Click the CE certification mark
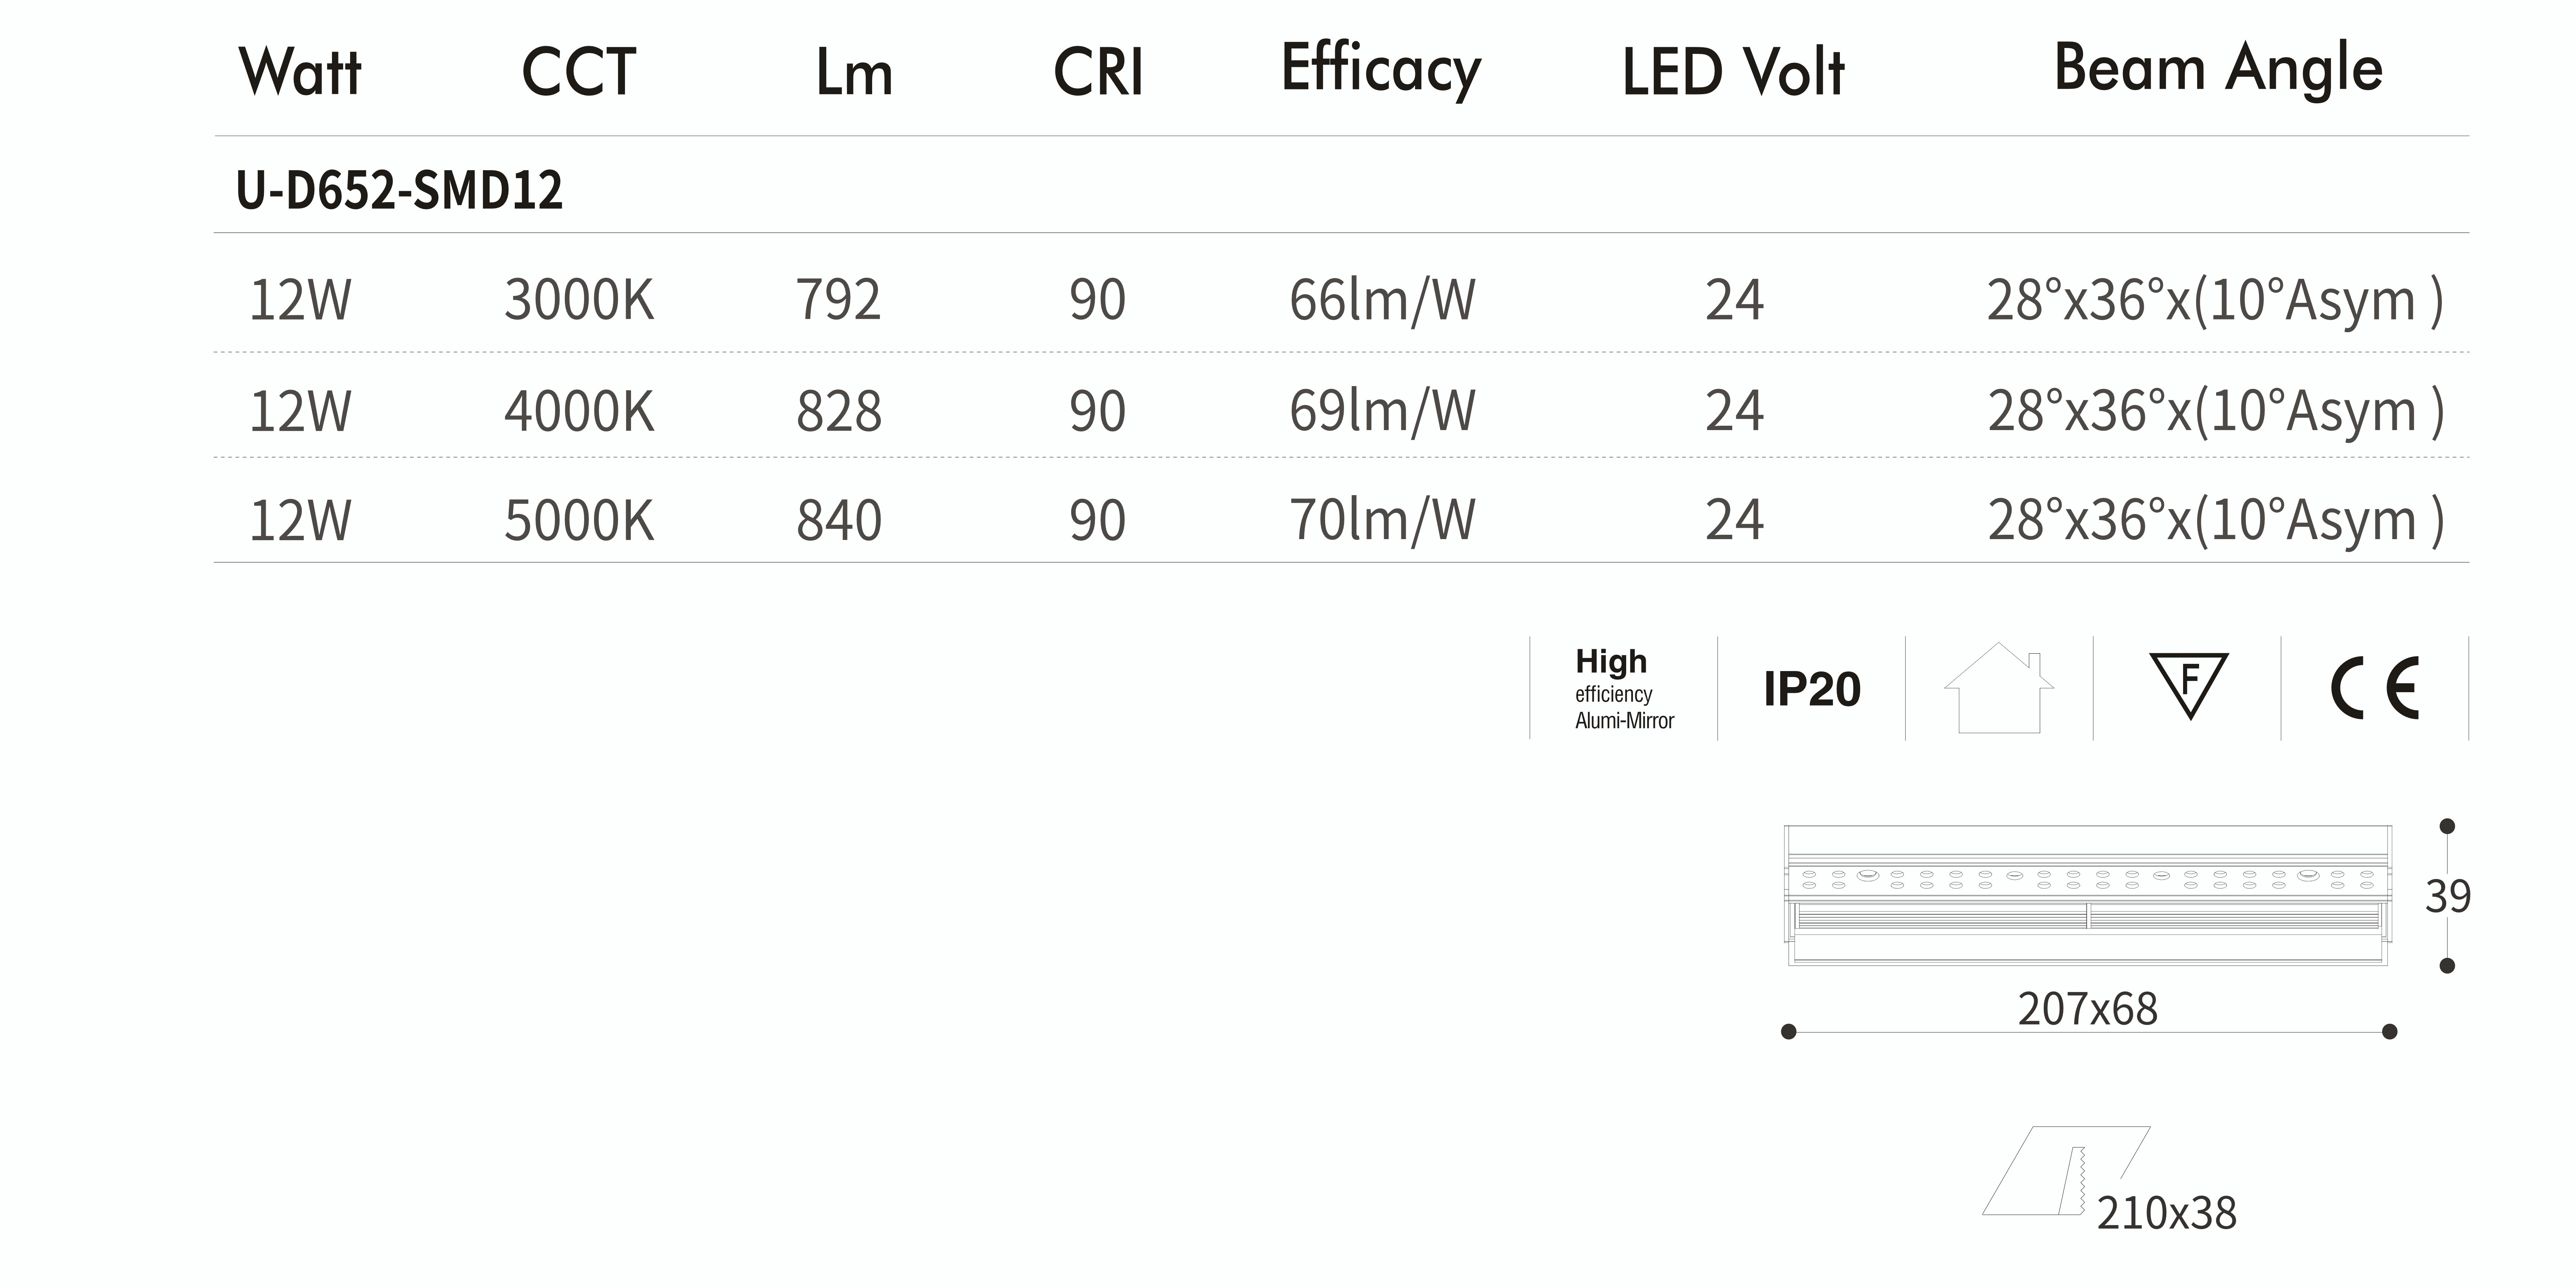Image resolution: width=2576 pixels, height=1288 pixels. coord(2375,688)
